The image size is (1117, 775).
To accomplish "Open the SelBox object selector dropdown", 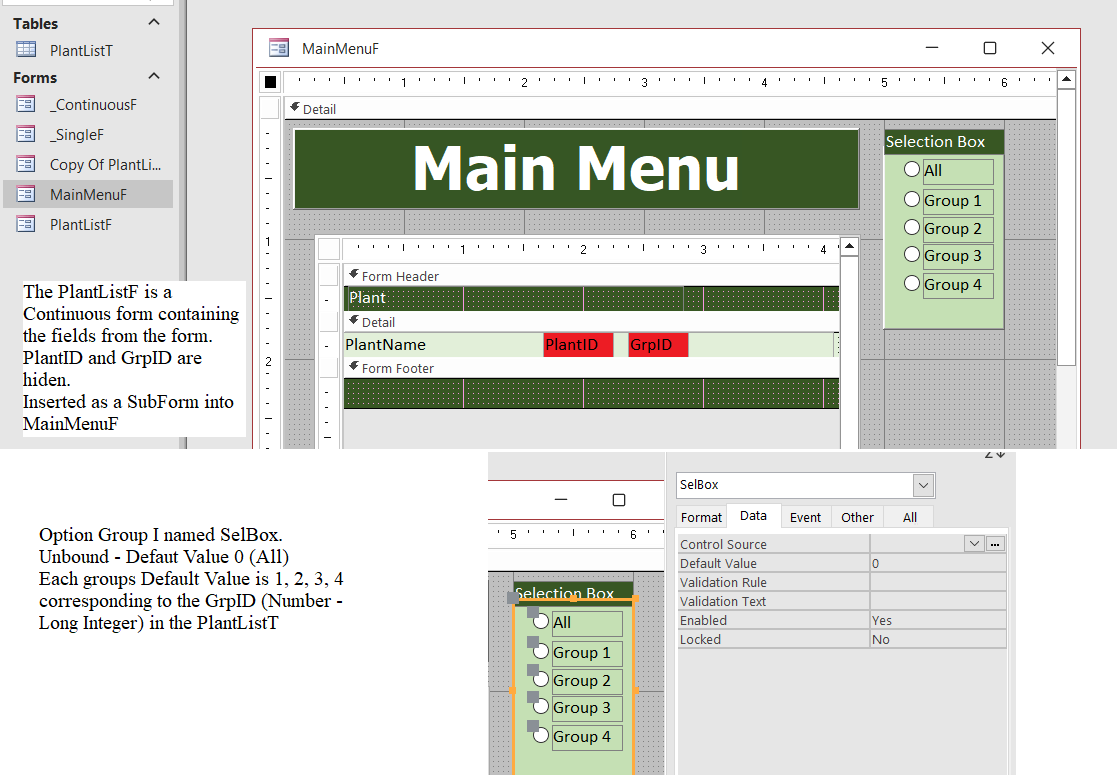I will coord(923,485).
